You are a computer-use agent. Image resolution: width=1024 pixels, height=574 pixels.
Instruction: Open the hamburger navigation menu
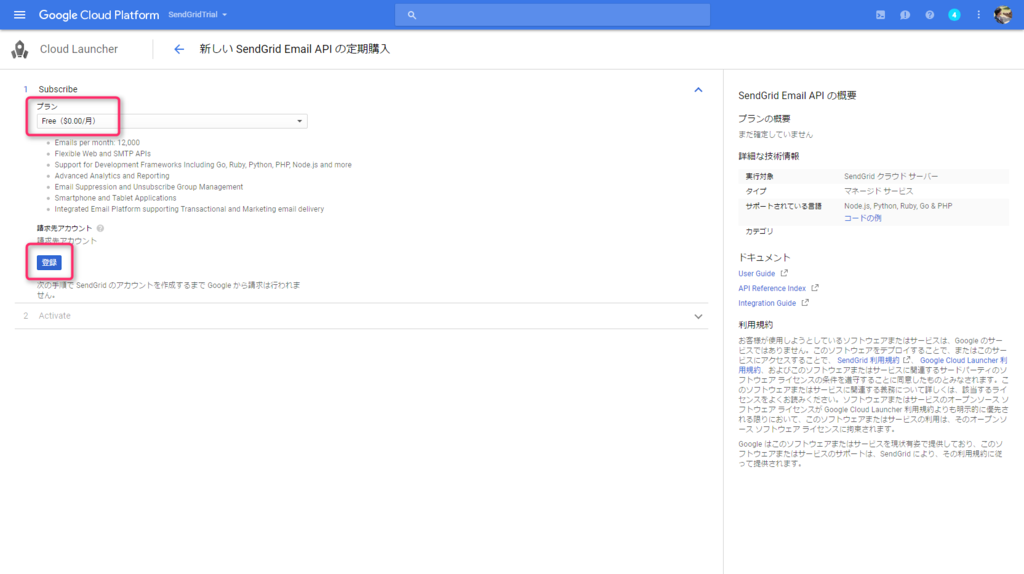pos(20,14)
